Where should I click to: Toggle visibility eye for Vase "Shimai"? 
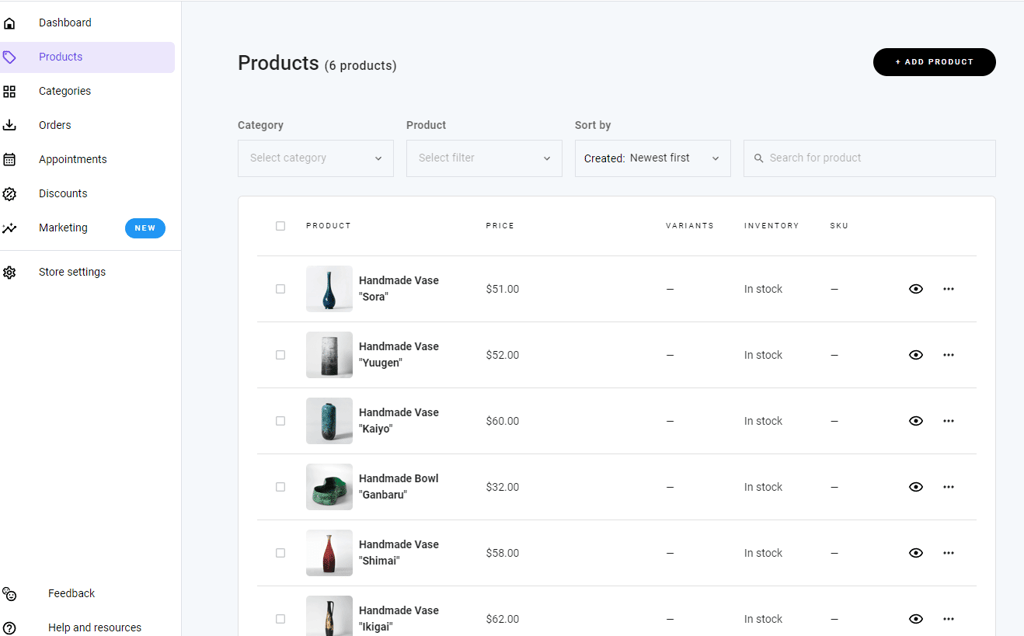tap(916, 552)
